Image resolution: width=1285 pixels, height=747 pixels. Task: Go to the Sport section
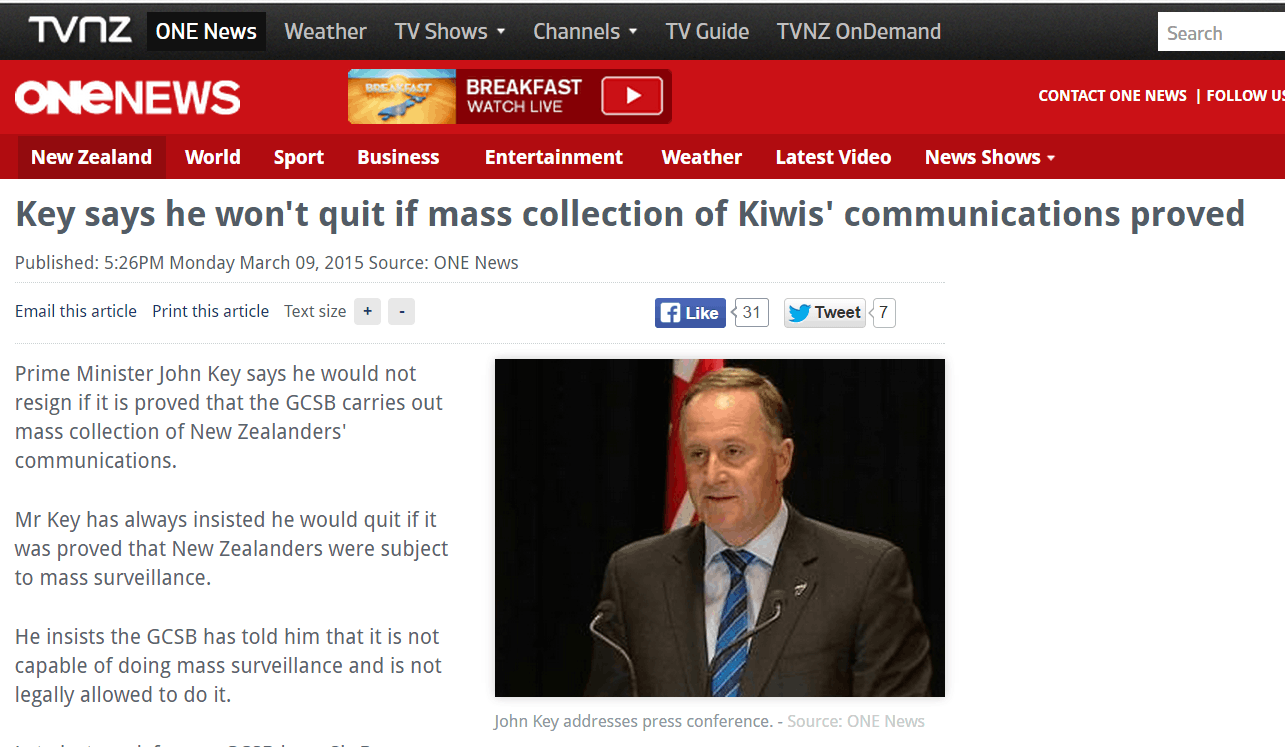[299, 157]
